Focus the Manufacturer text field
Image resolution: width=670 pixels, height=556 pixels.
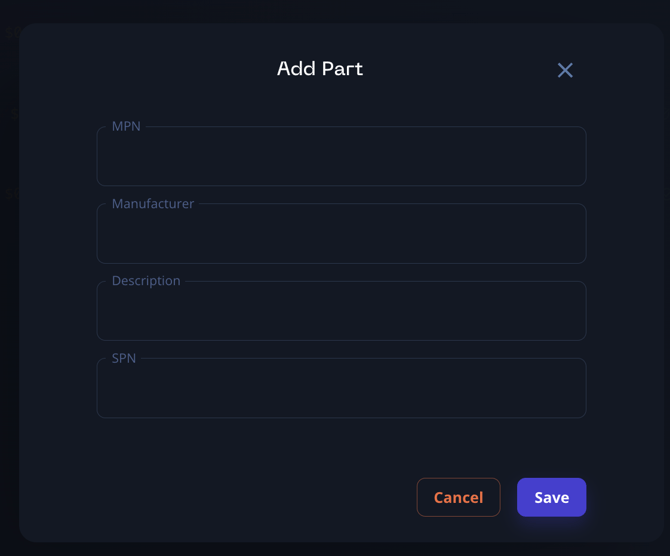point(341,235)
